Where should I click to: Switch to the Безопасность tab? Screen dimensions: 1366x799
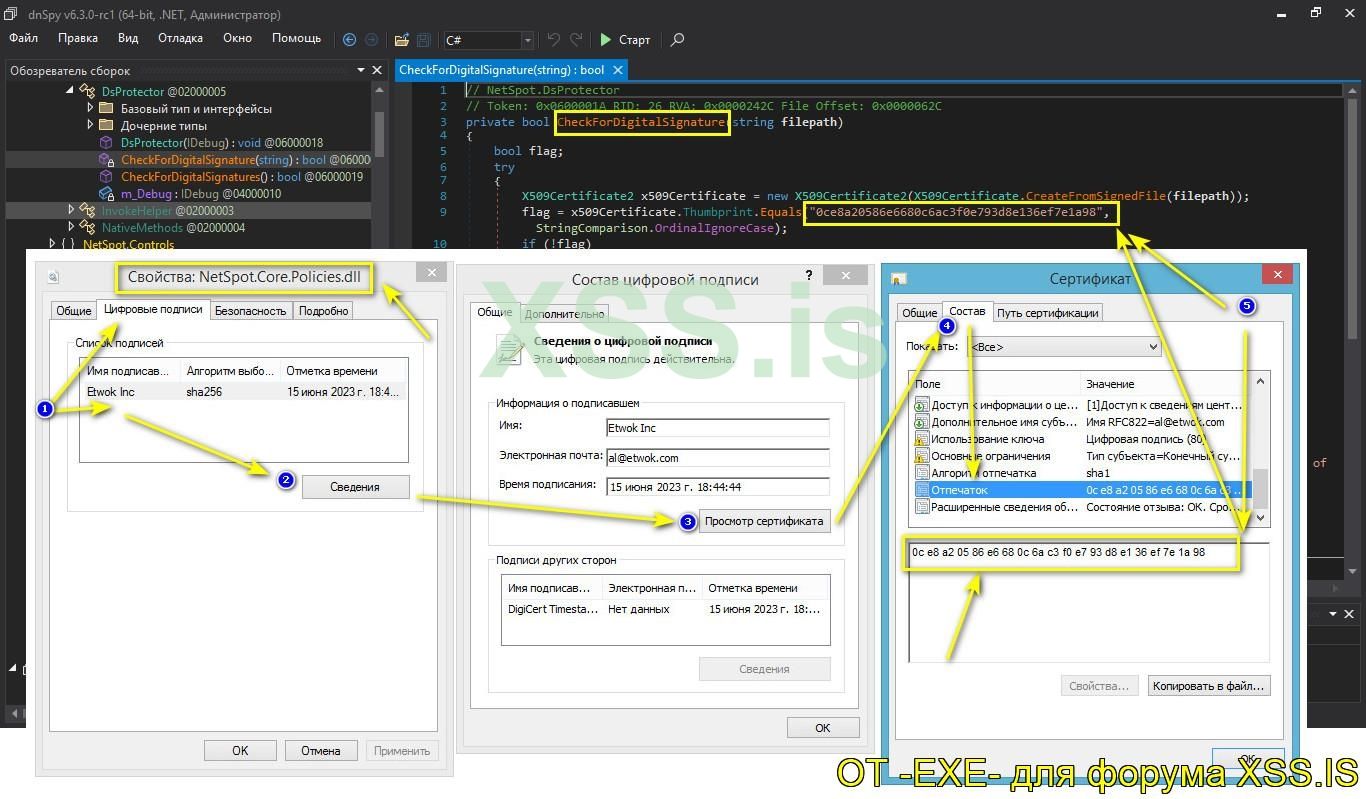(x=250, y=311)
